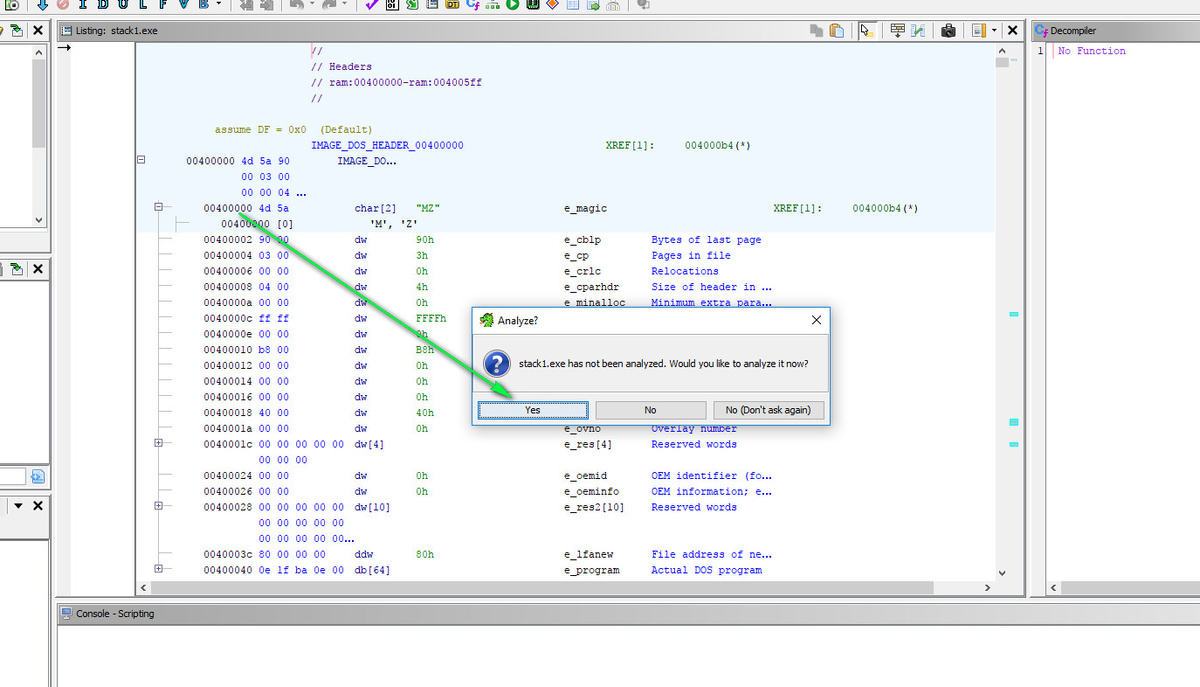The width and height of the screenshot is (1200, 687).
Task: Click the top cyan overview margin marker
Action: point(1014,315)
